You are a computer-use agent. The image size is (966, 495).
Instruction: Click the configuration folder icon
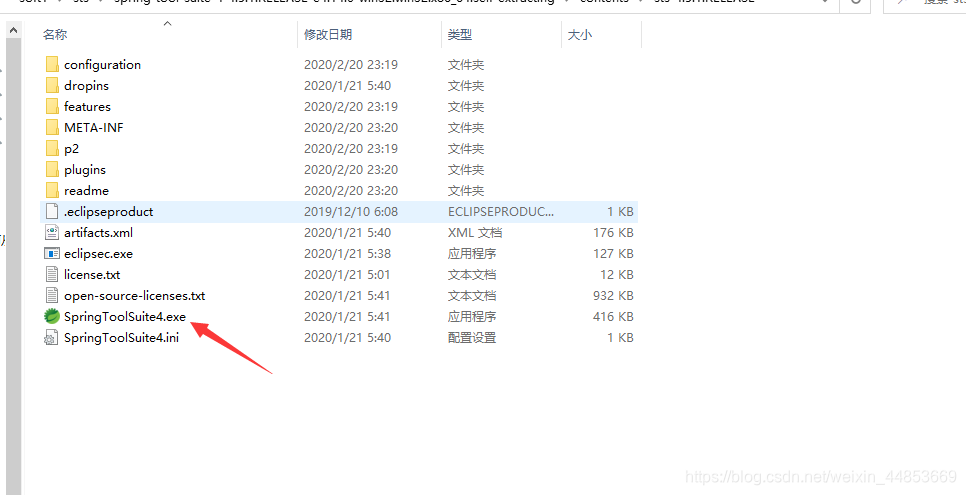point(52,65)
